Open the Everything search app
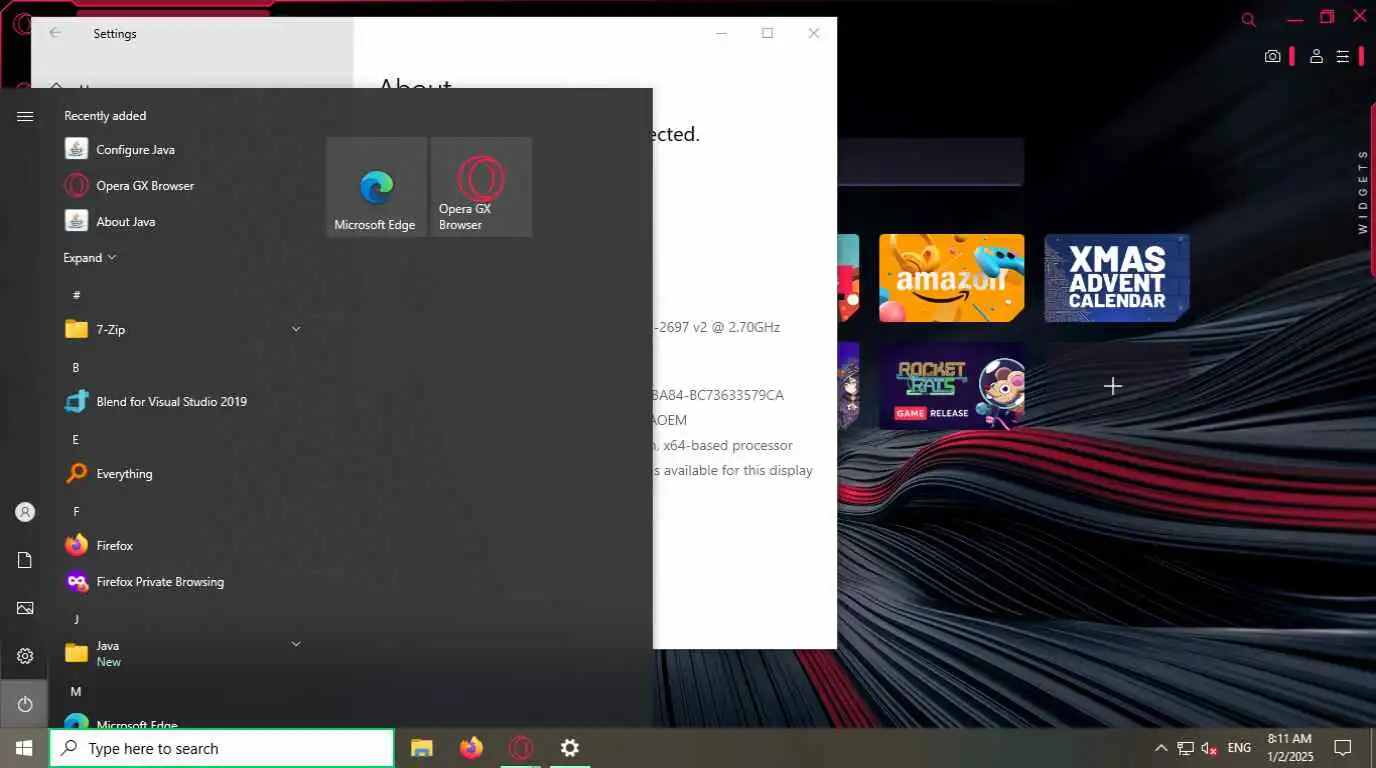Screen dimensions: 1376x768 coord(183,473)
